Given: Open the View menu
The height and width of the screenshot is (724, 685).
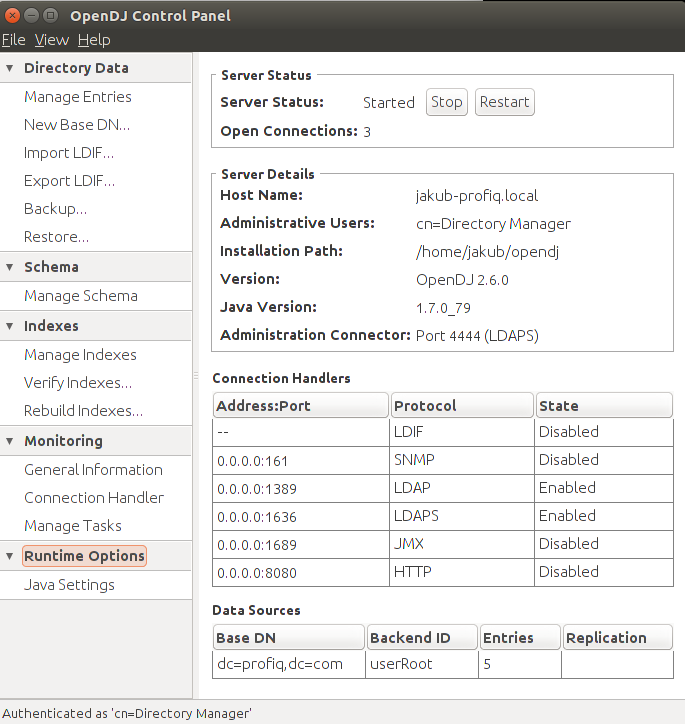Looking at the screenshot, I should click(x=52, y=40).
